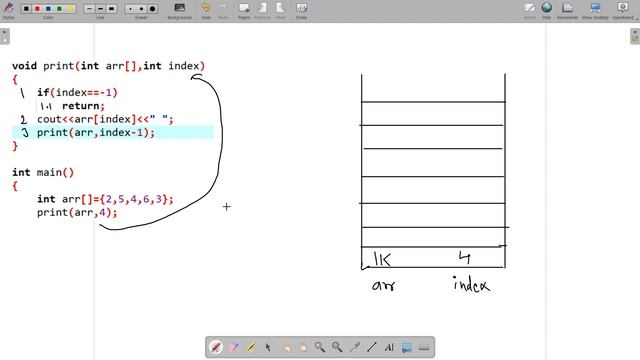This screenshot has height=360, width=640.
Task: Open the virtual keyboard from stylus palette
Action: [424, 347]
